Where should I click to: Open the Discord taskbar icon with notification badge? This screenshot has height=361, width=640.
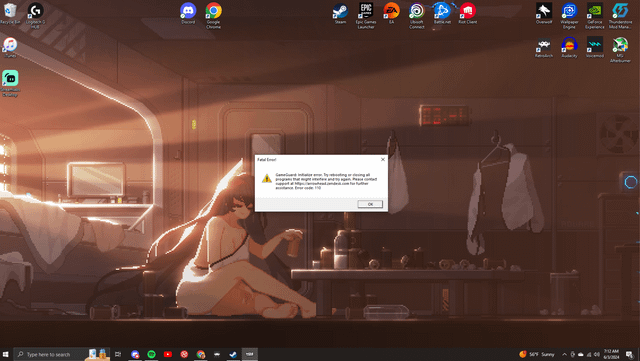tap(135, 354)
